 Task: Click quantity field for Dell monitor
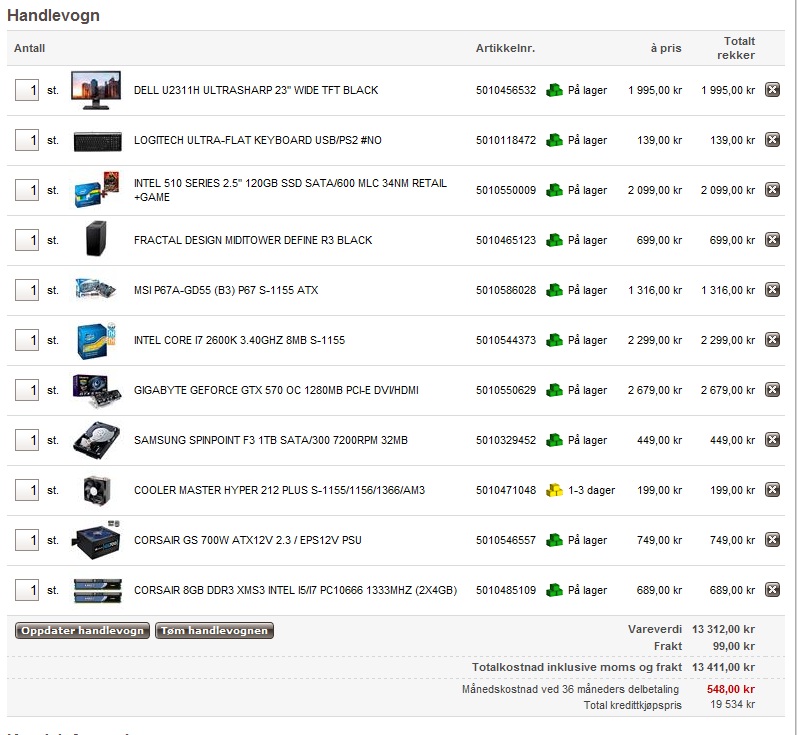(27, 90)
